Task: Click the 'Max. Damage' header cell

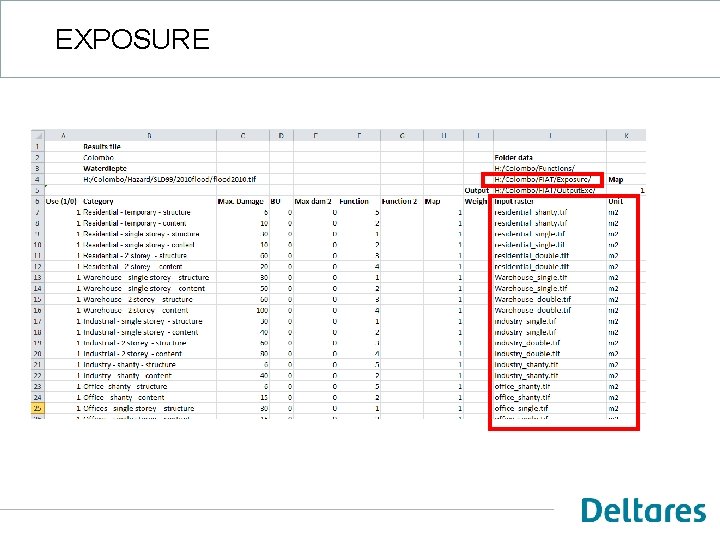Action: click(x=241, y=201)
